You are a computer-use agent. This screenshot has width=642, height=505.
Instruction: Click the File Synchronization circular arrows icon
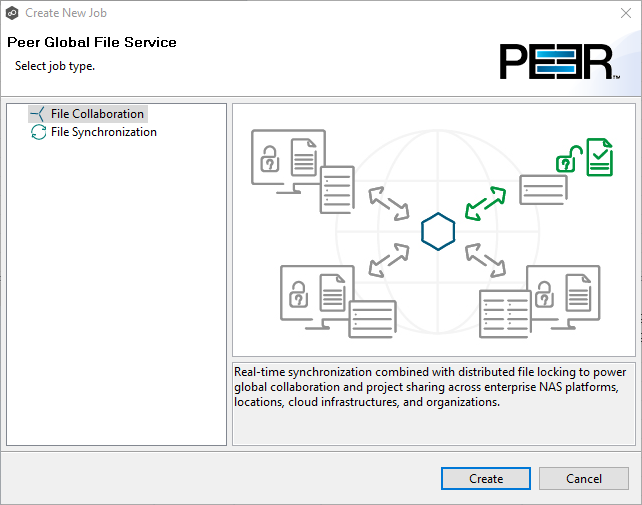coord(38,132)
